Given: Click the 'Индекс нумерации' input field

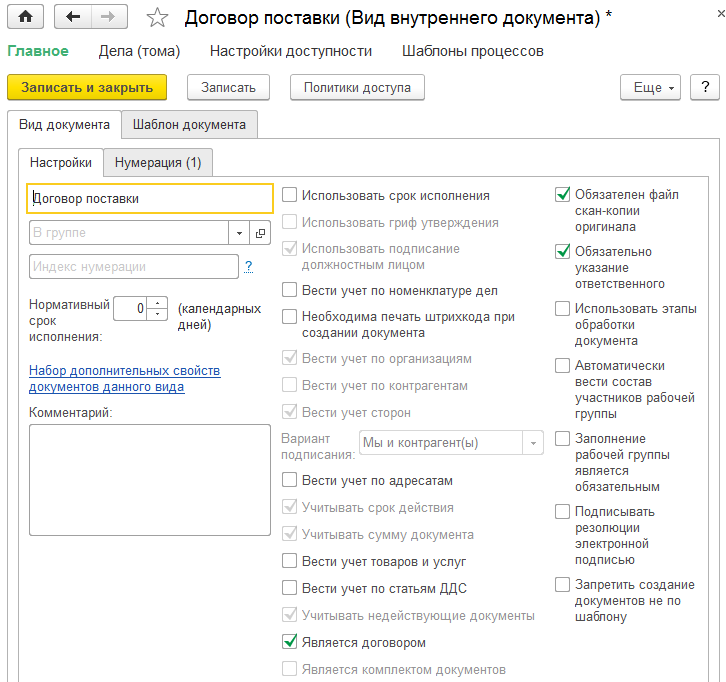Looking at the screenshot, I should 134,267.
